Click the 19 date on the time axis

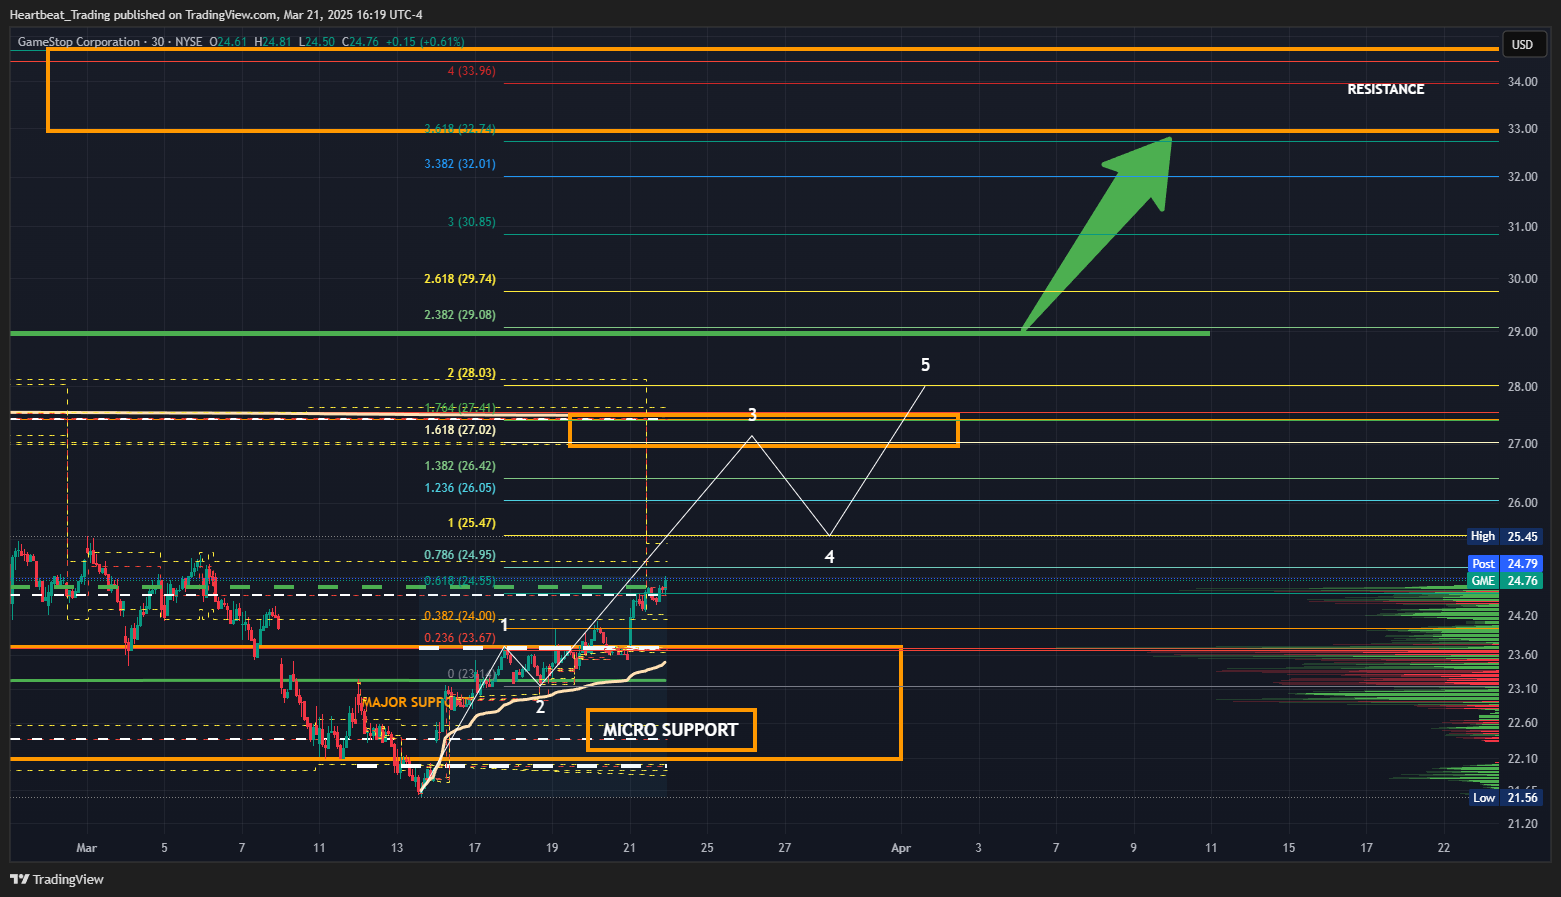552,848
